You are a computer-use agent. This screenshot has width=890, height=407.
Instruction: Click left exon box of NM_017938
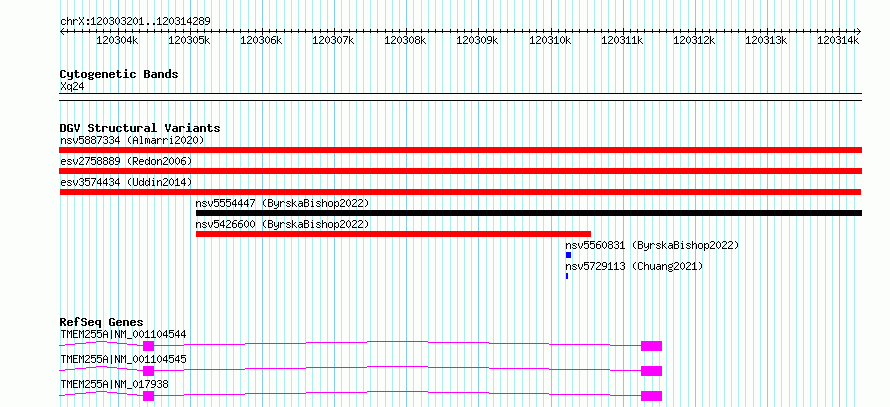point(148,396)
